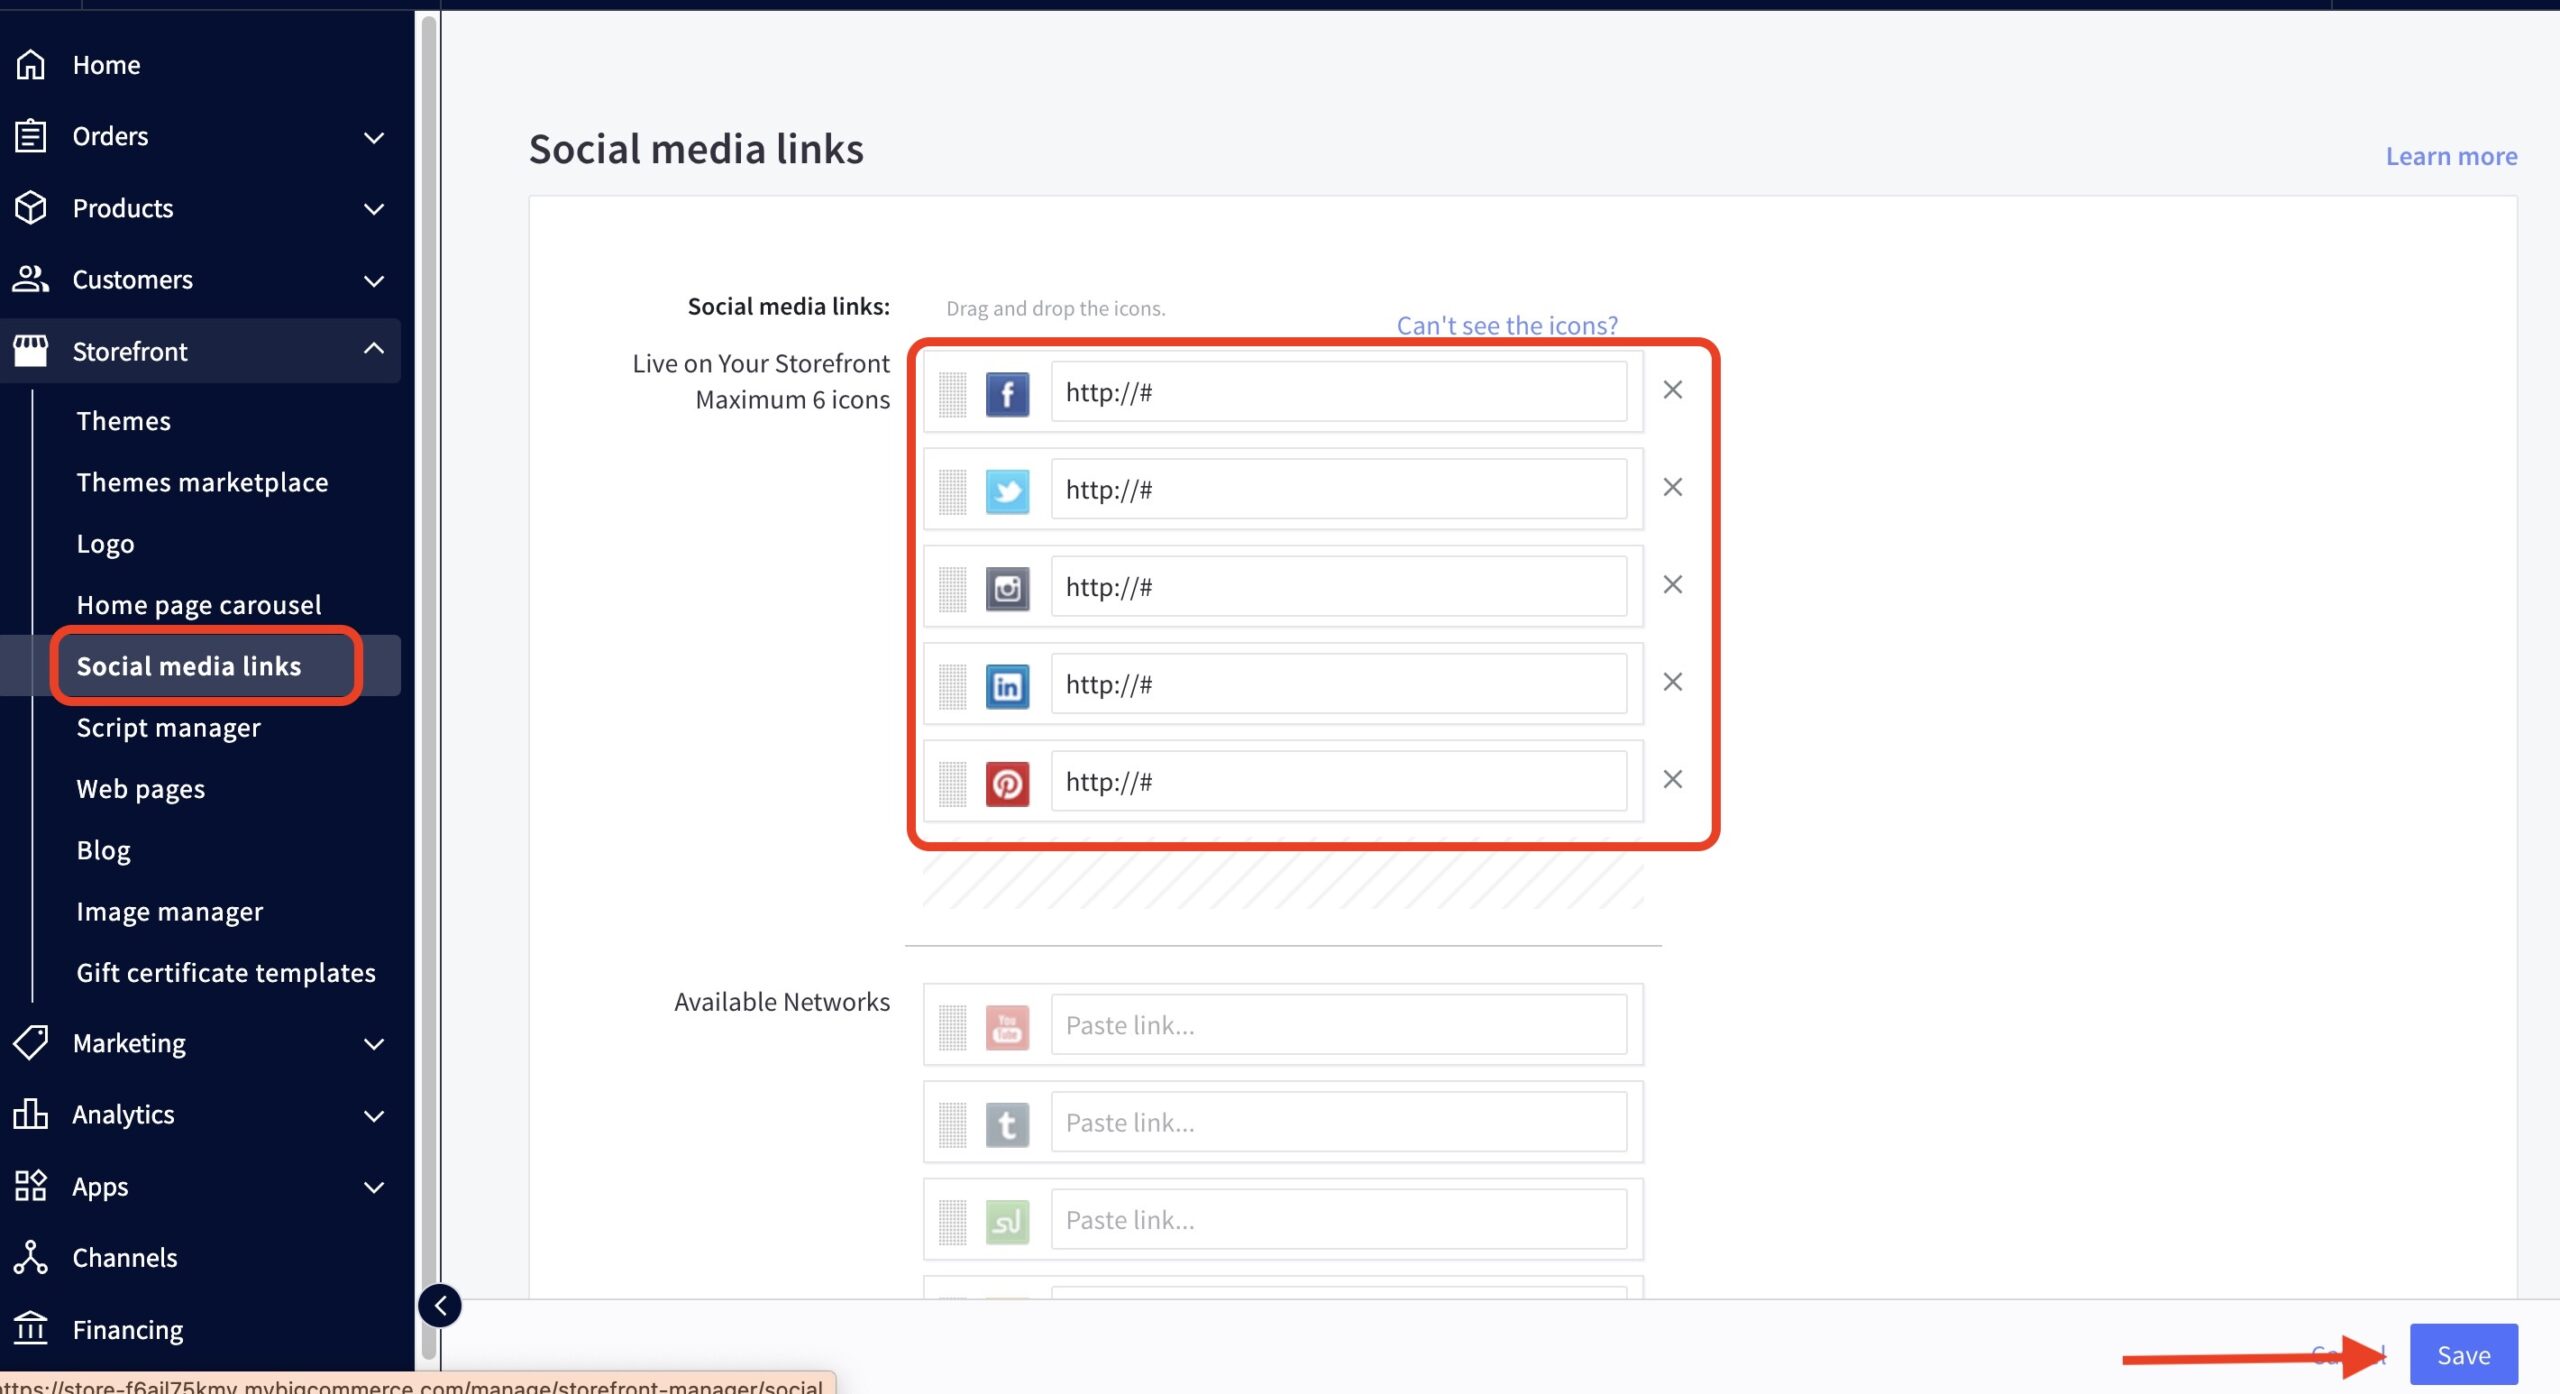Click the StumbleUpon icon in Available Networks
Image resolution: width=2560 pixels, height=1394 pixels.
[1007, 1221]
